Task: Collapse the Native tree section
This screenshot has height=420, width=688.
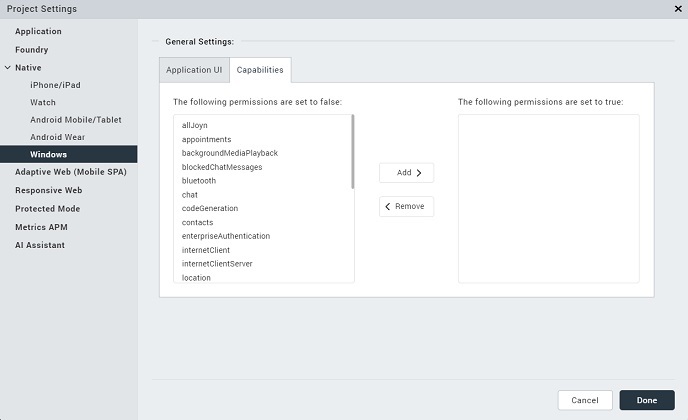Action: coord(7,68)
